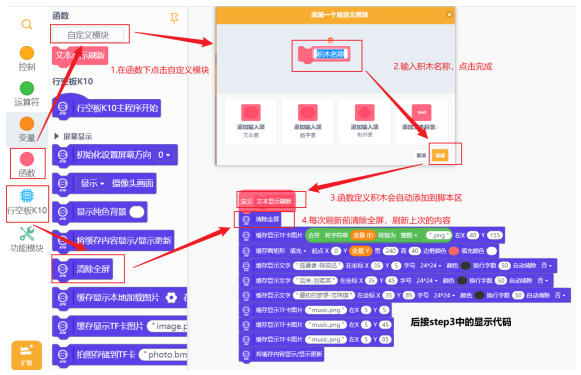Screen dimensions: 581x375
Task: Click 清除全屏 block in script area
Action: coord(261,219)
